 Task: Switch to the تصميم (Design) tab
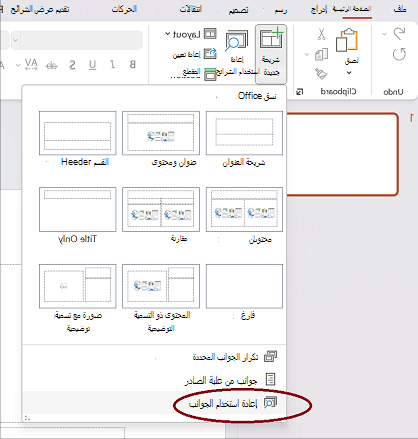click(238, 10)
